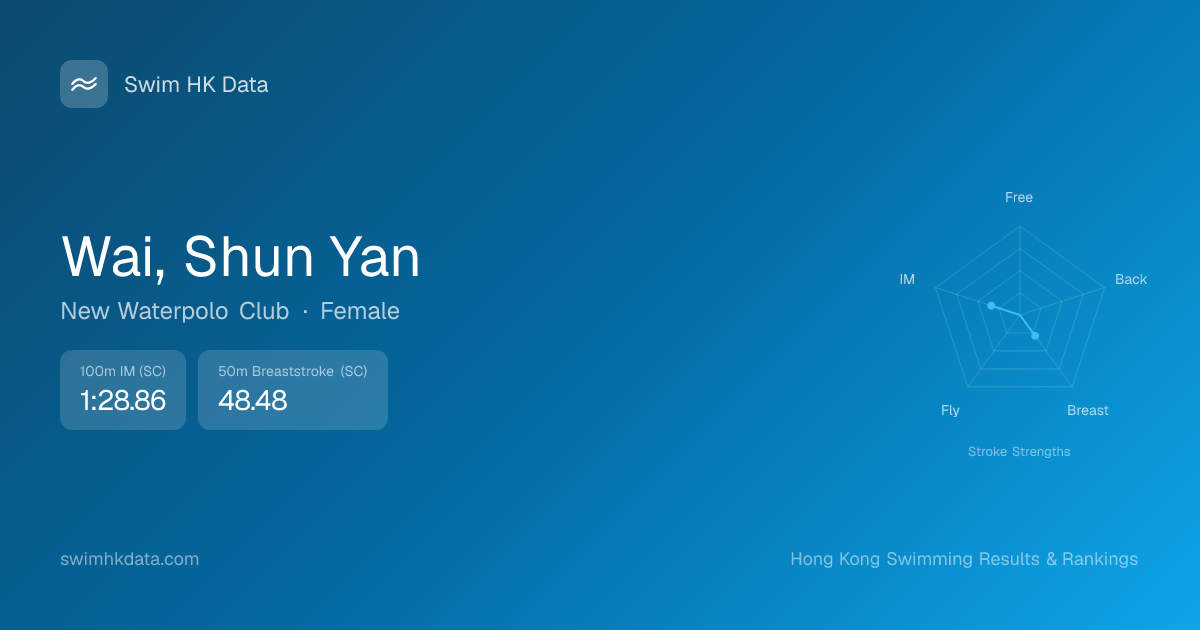Click the Swim HK Data wave logo icon
Image resolution: width=1200 pixels, height=630 pixels.
[84, 84]
